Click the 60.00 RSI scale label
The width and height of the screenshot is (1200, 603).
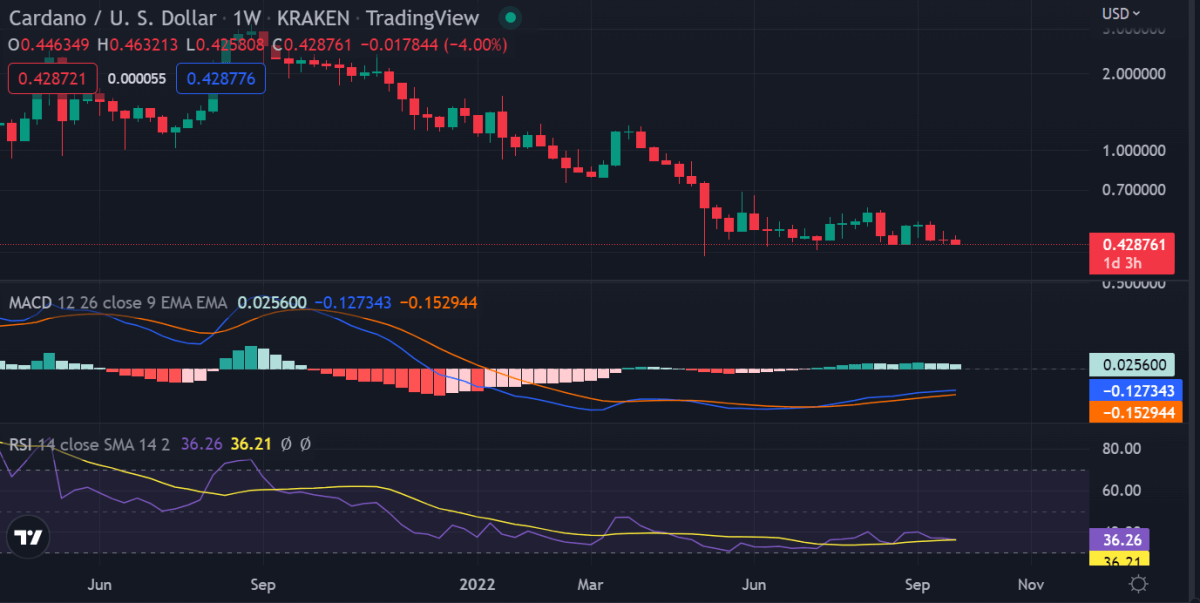tap(1122, 490)
